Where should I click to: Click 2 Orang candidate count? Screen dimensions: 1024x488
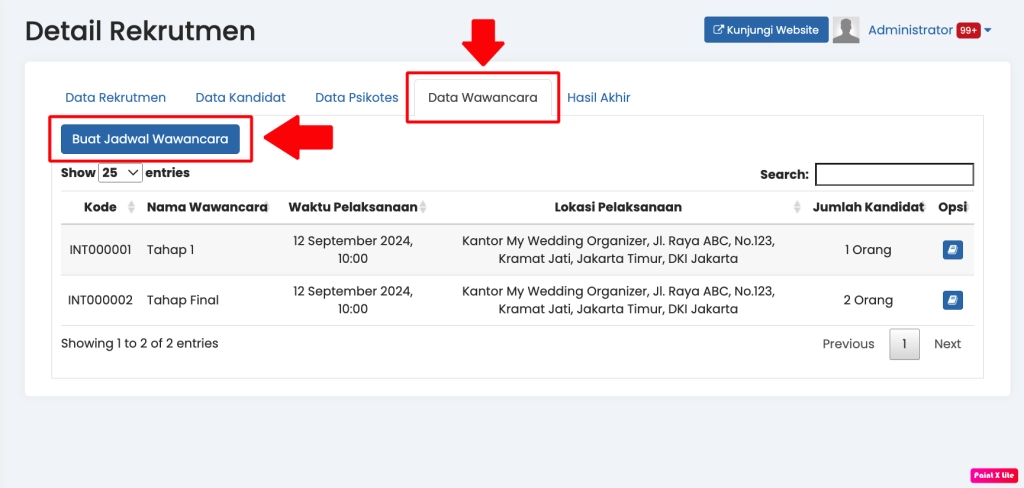(x=868, y=301)
